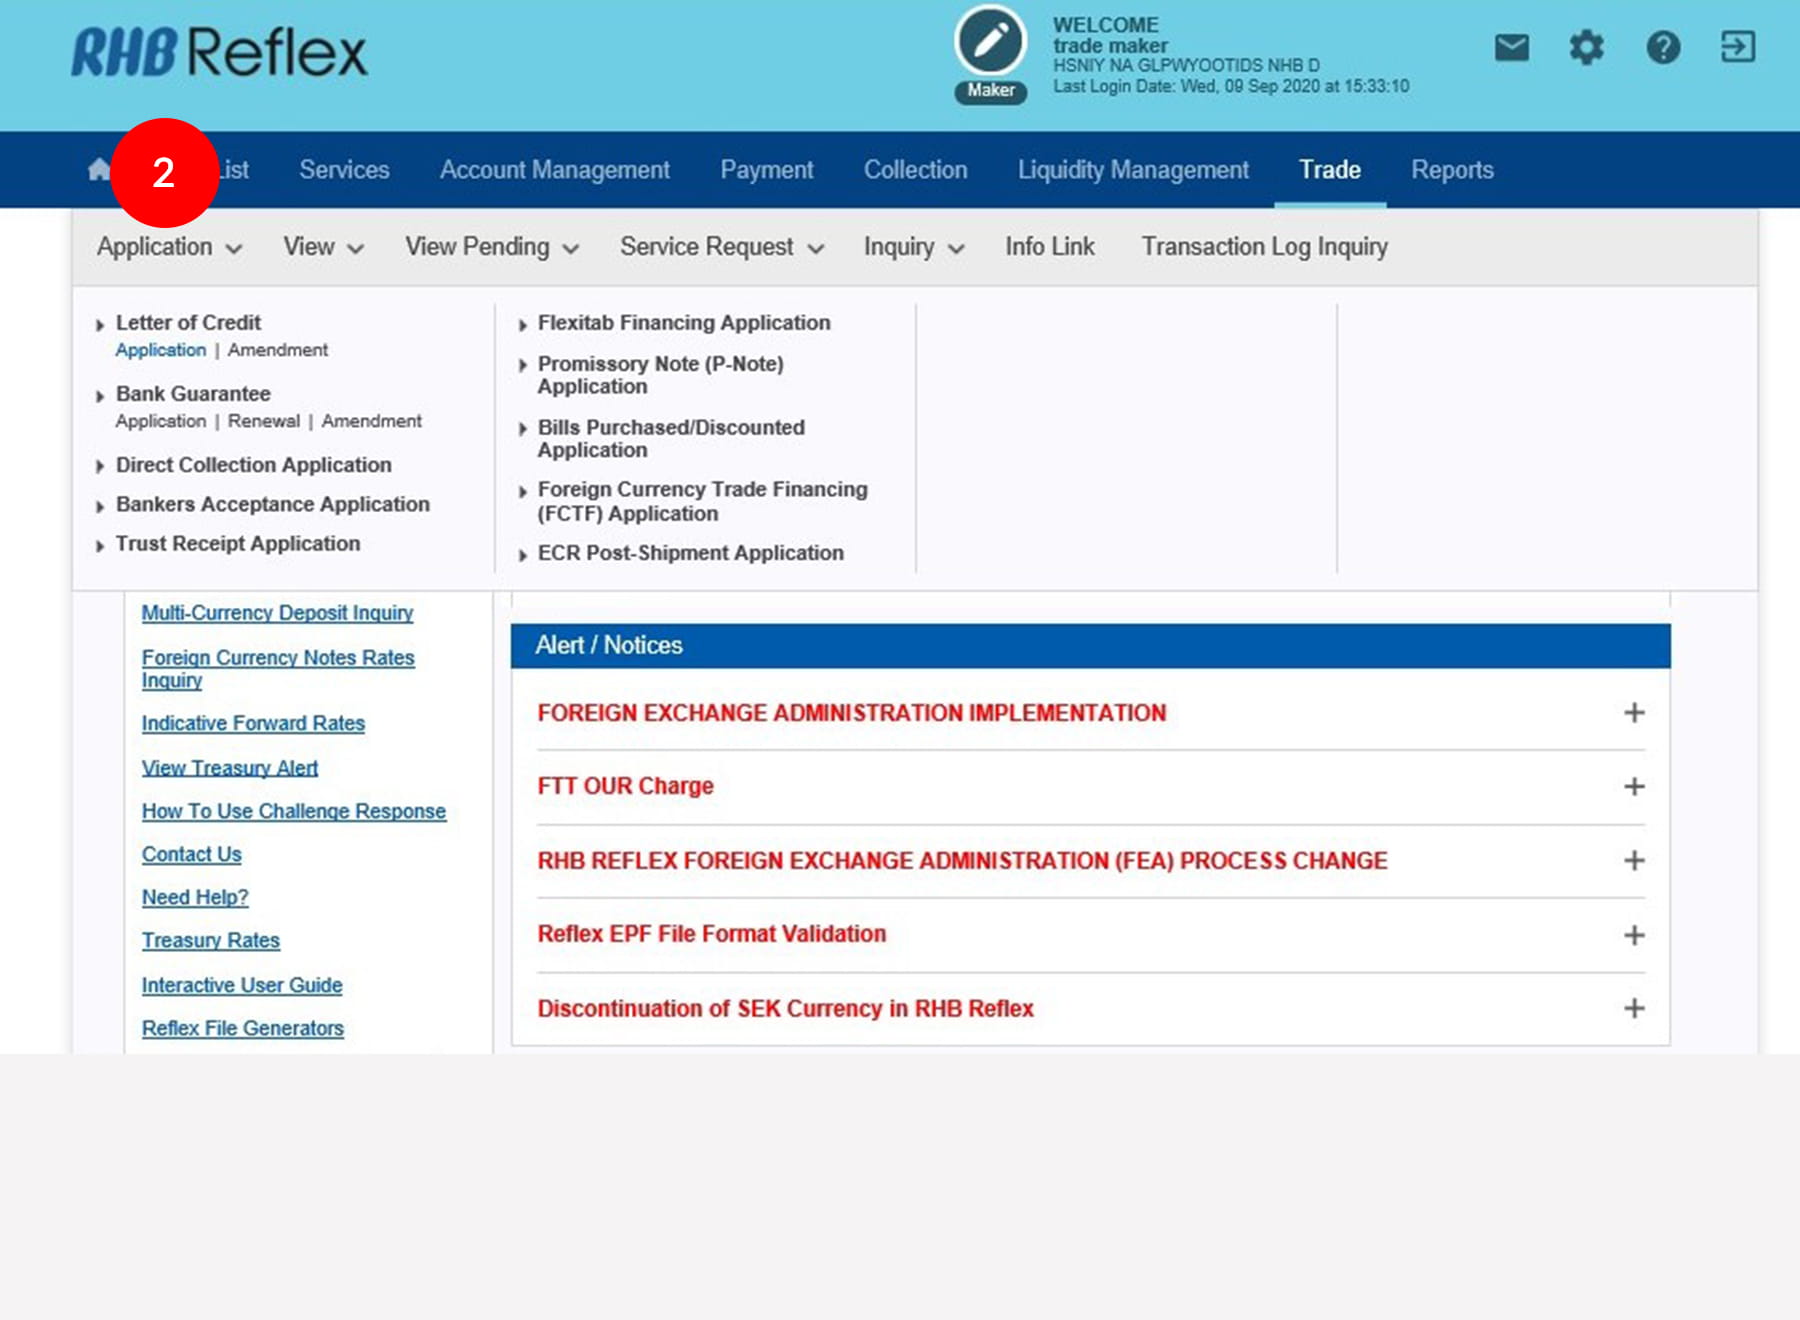
Task: Switch to the Reports tab
Action: pos(1452,170)
